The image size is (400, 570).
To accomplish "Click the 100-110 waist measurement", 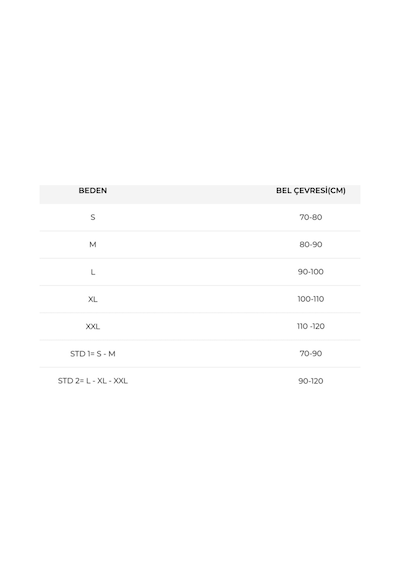I will [x=311, y=299].
